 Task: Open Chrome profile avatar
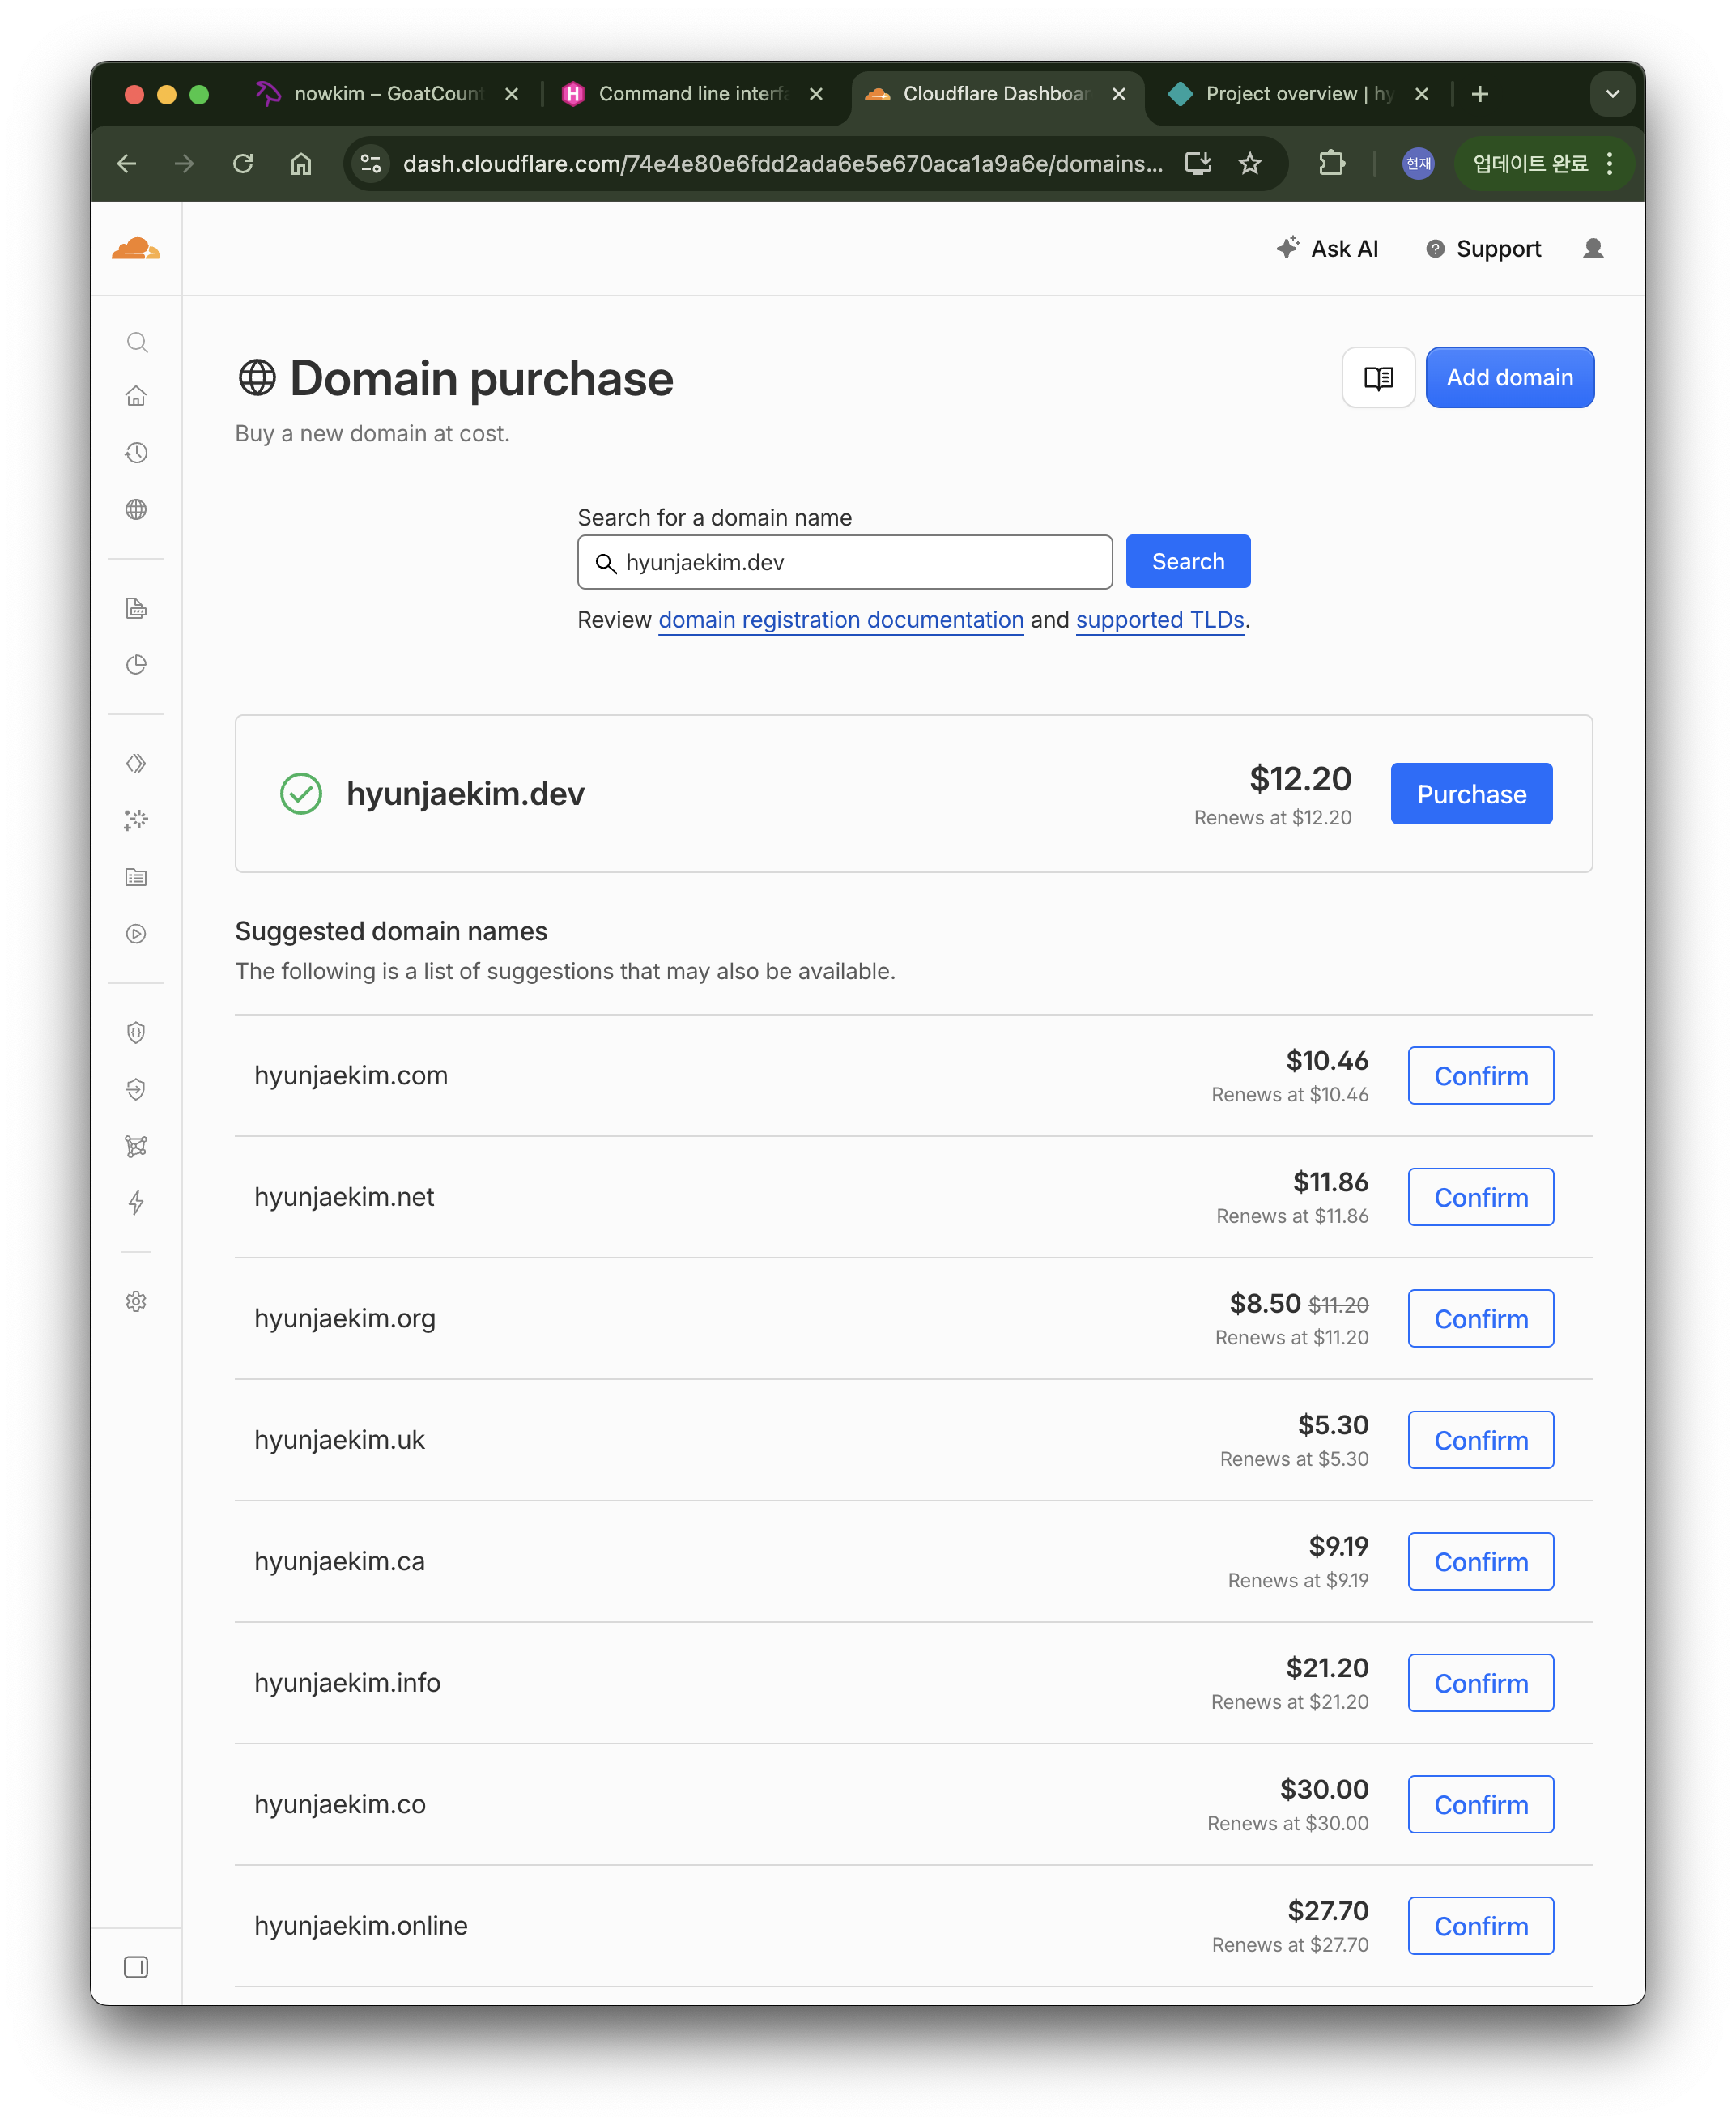(1418, 164)
